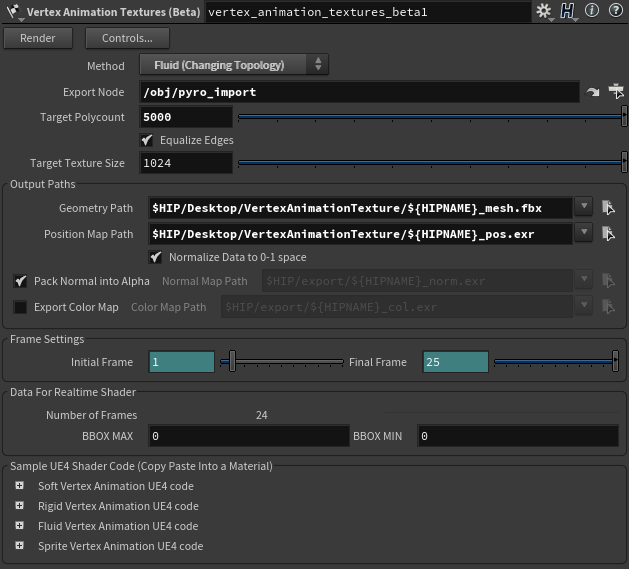Open Geometry Path dropdown arrow
The image size is (629, 569).
click(x=584, y=207)
